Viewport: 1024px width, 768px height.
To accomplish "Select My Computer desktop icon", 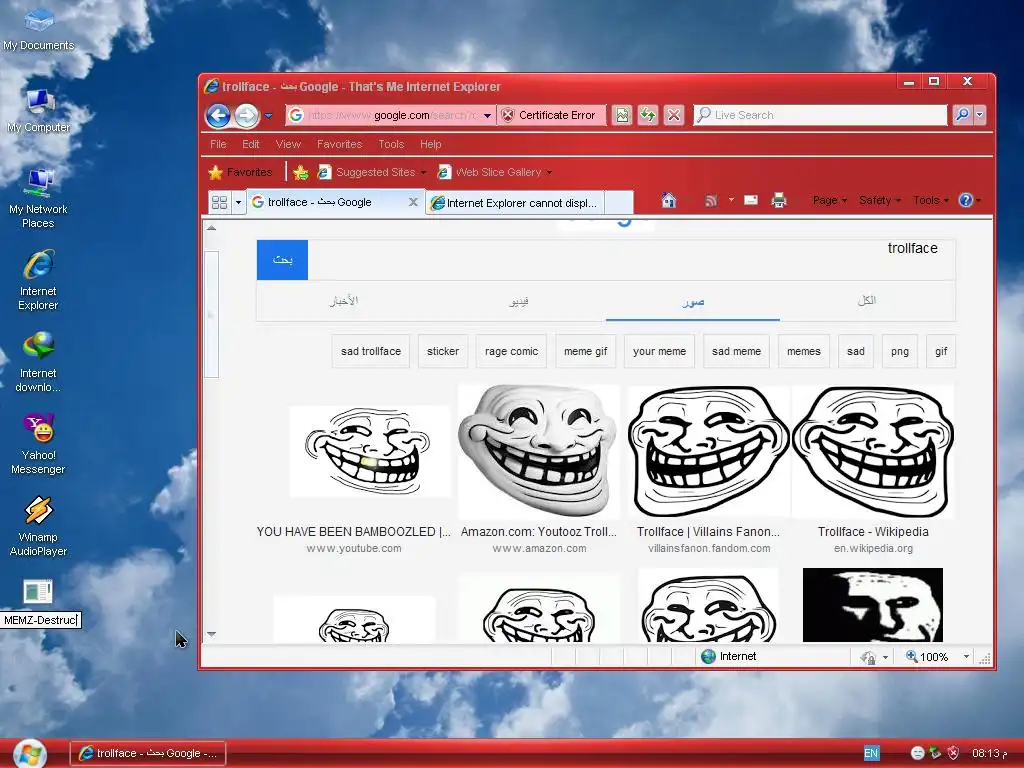I will [39, 111].
